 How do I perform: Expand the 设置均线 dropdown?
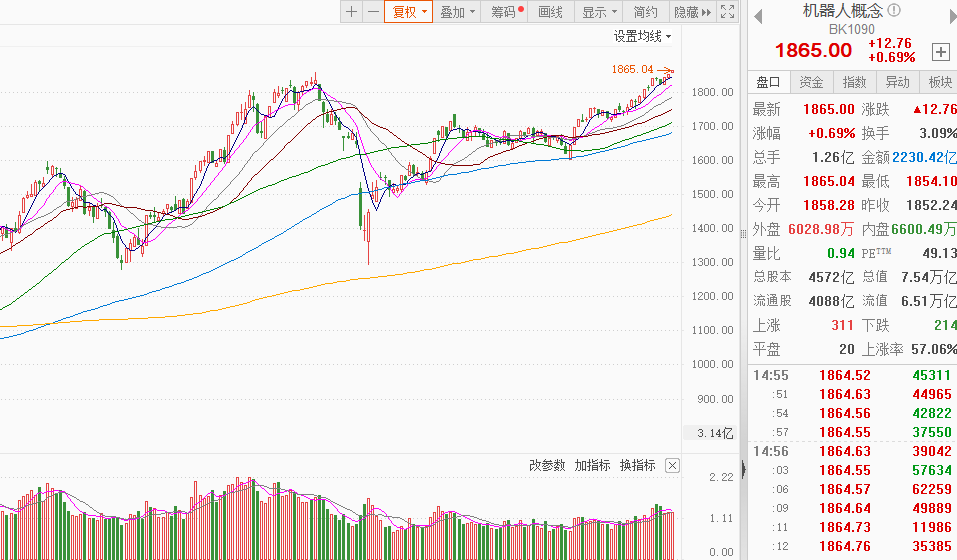pyautogui.click(x=642, y=36)
